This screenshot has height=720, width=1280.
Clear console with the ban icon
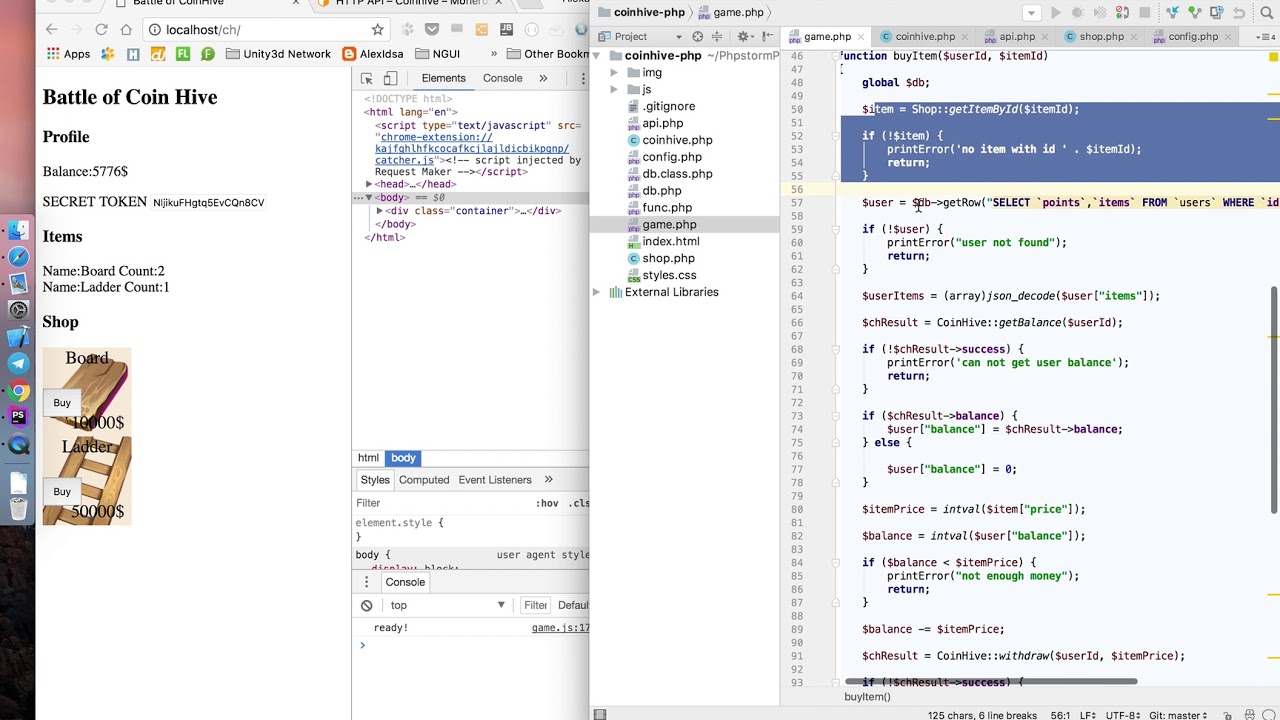point(367,605)
